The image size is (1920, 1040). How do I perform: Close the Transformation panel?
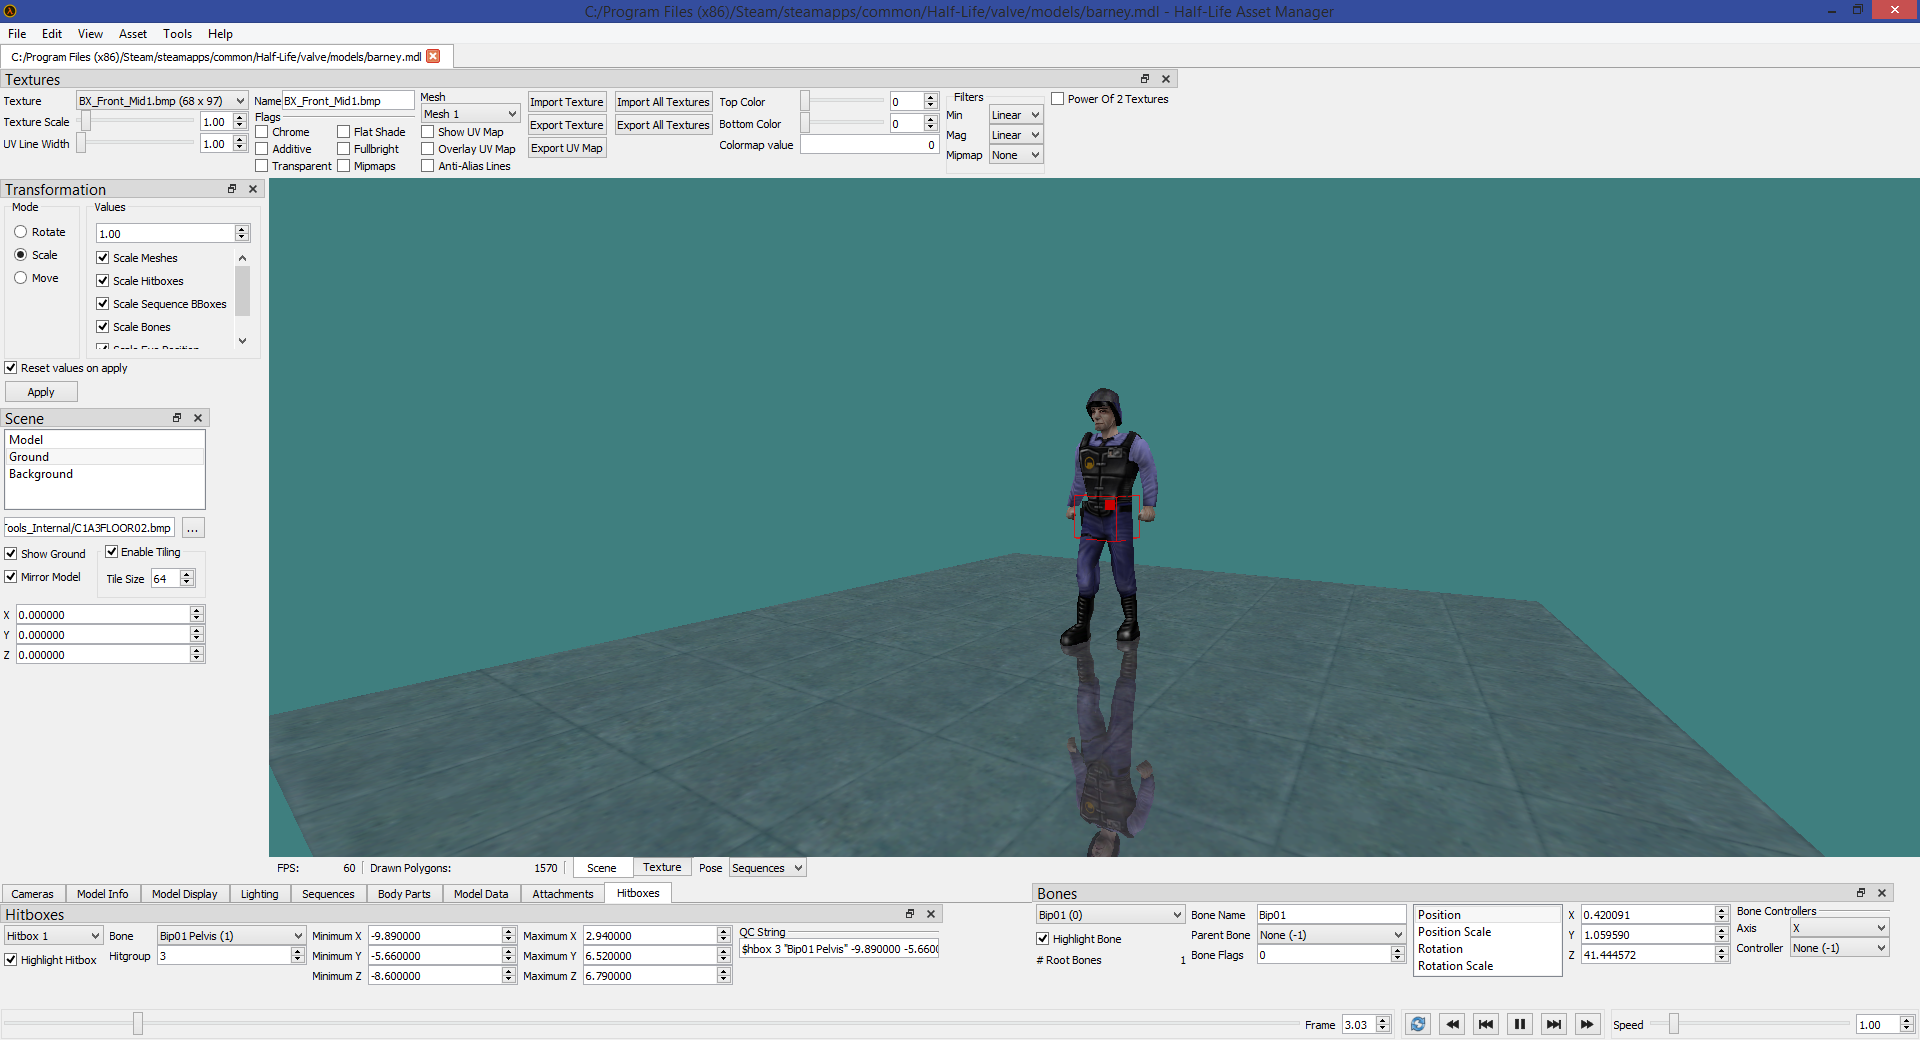253,189
